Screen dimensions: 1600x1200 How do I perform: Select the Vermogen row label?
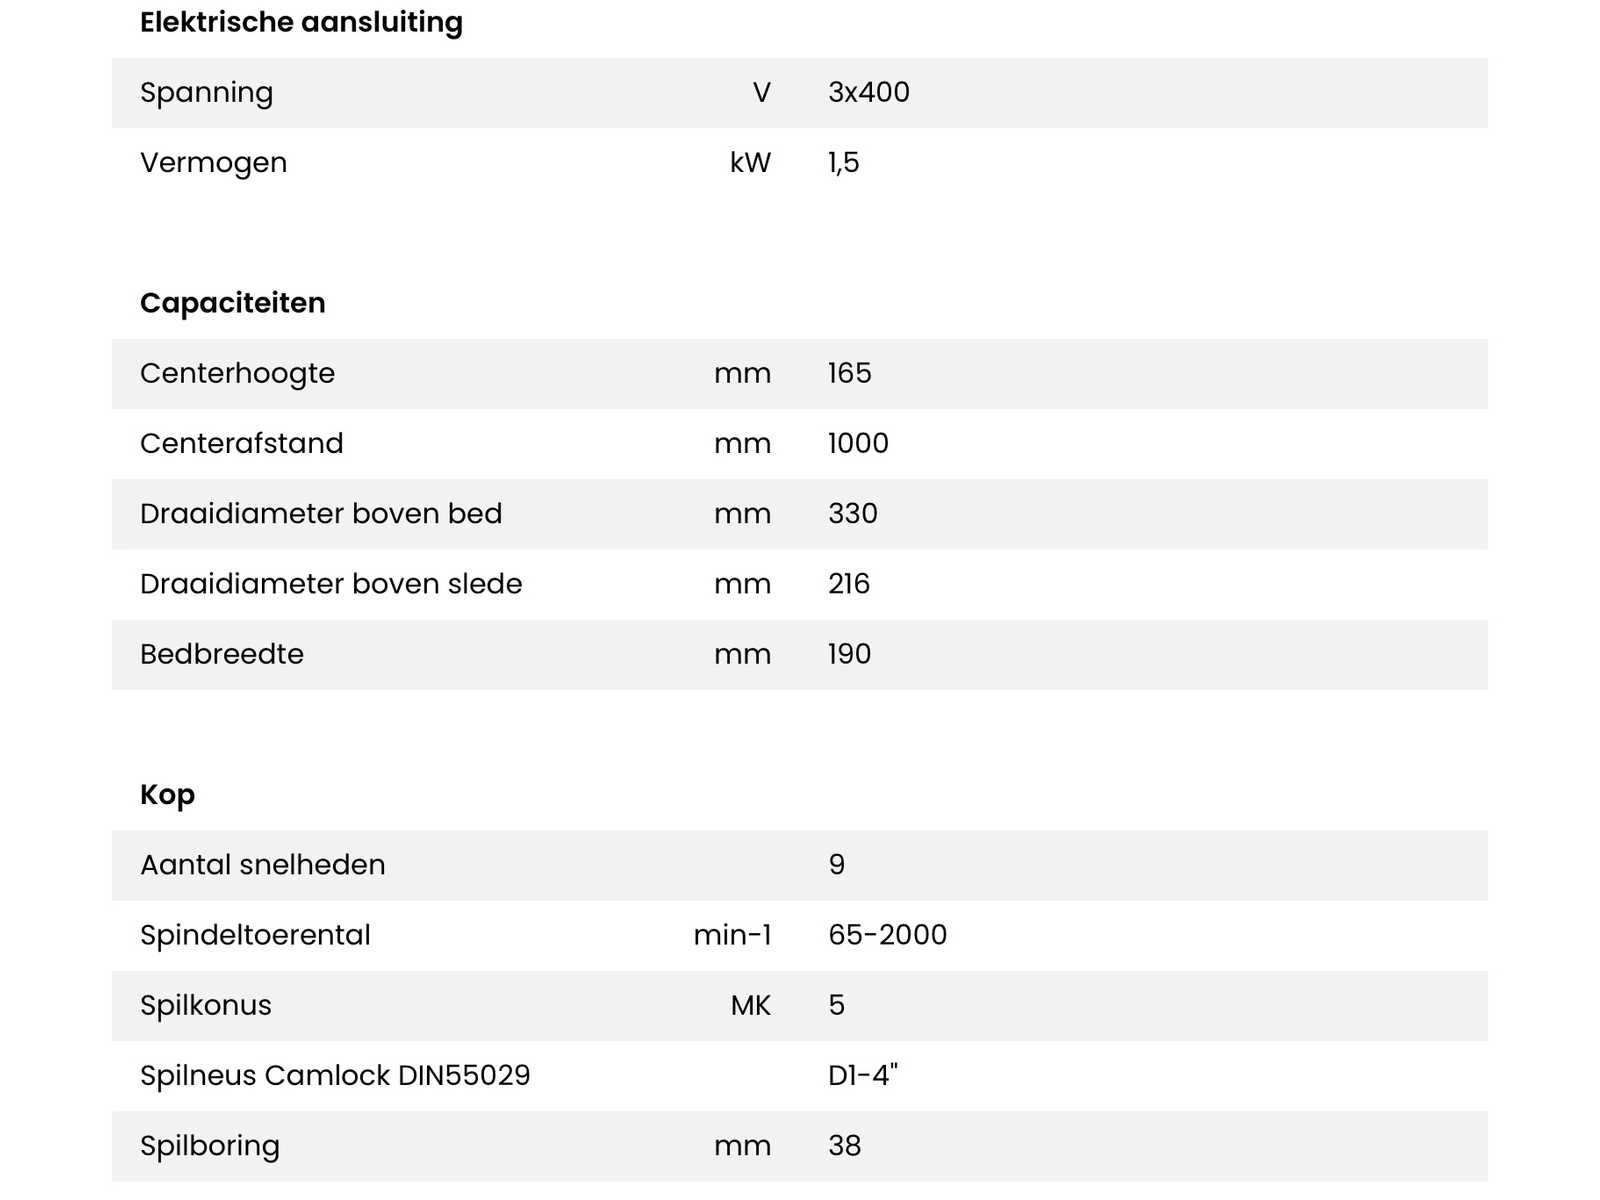point(213,162)
